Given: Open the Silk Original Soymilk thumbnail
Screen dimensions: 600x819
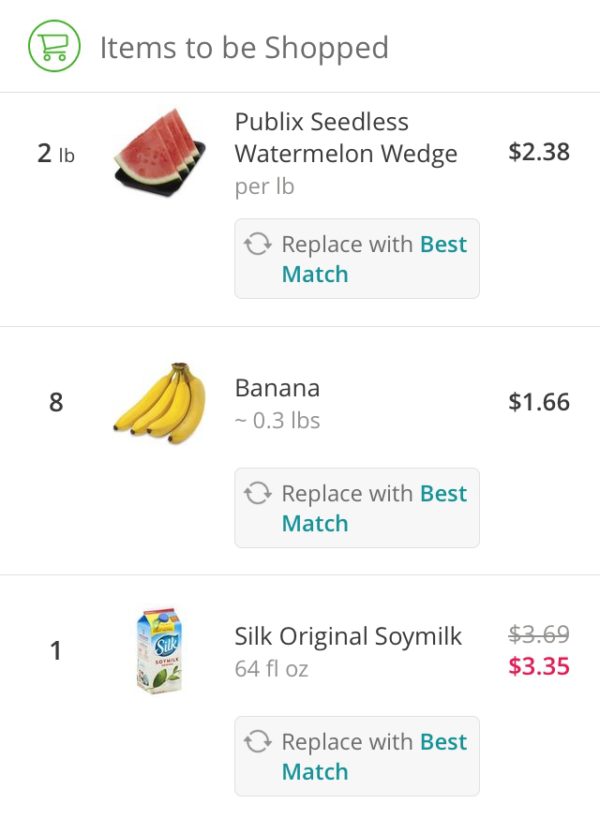Looking at the screenshot, I should [x=158, y=650].
